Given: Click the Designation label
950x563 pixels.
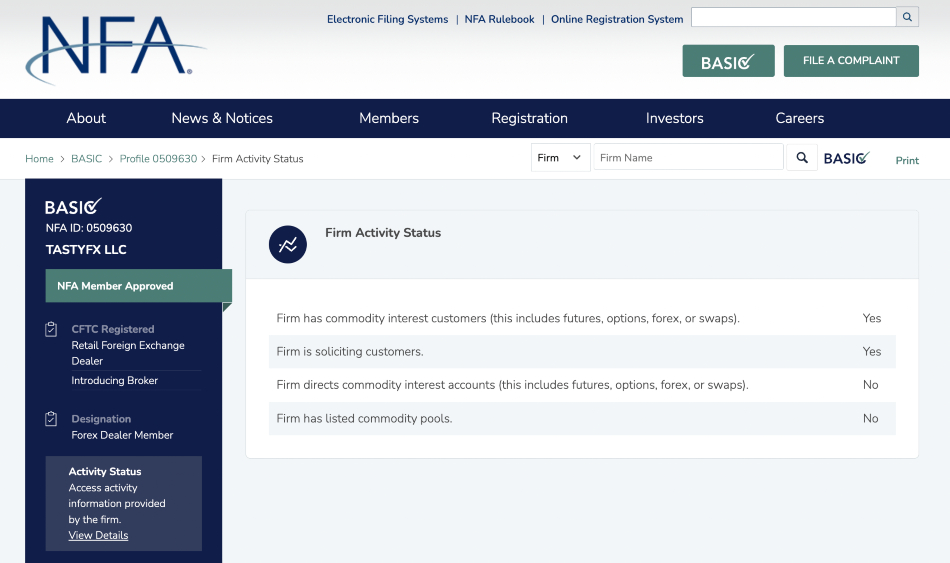Looking at the screenshot, I should [101, 419].
